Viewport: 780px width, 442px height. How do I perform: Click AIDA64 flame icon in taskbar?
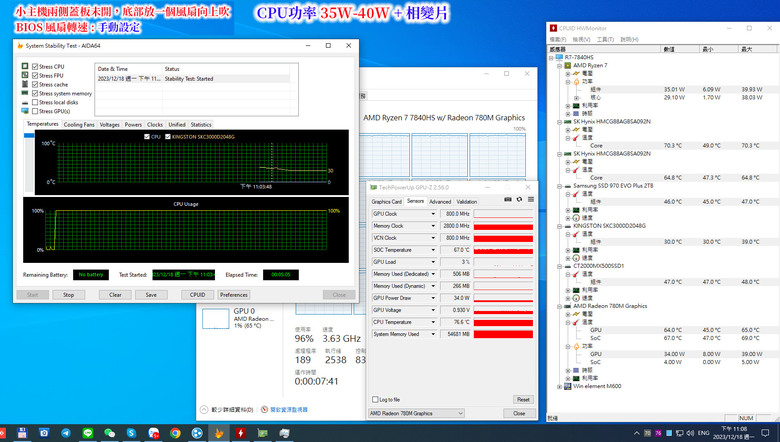point(219,433)
